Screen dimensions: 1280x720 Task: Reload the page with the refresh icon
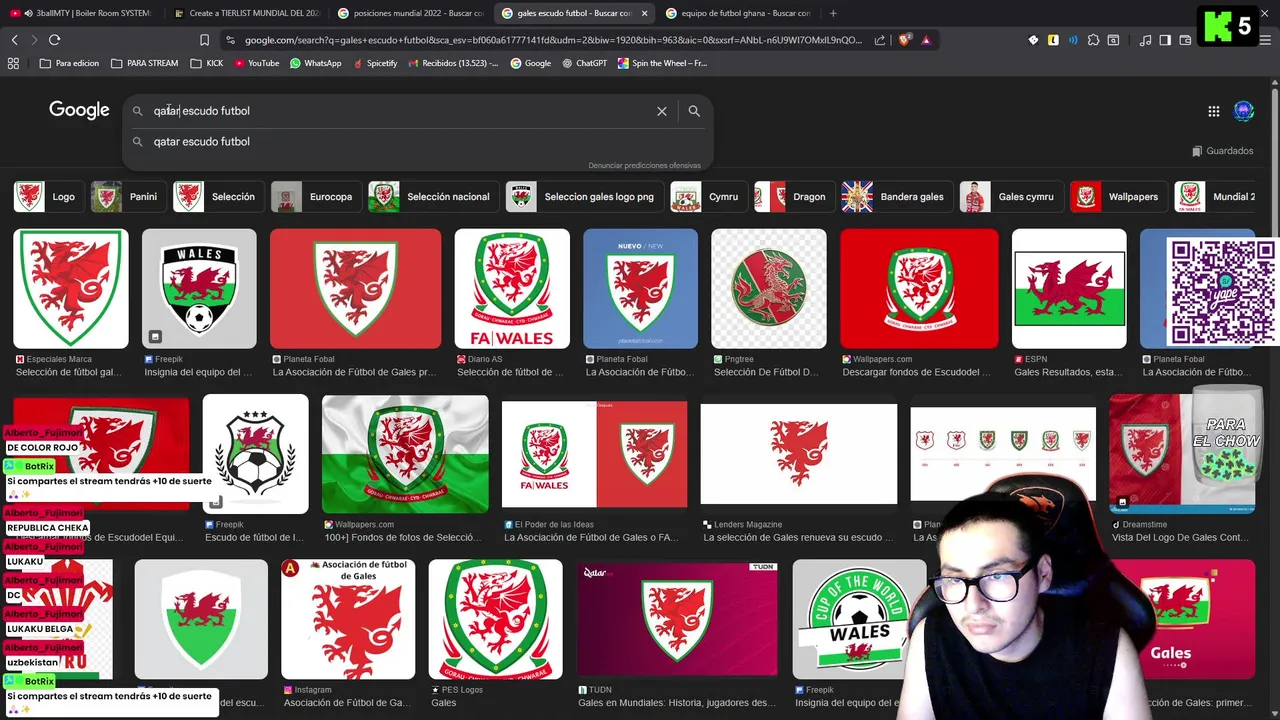tap(54, 40)
